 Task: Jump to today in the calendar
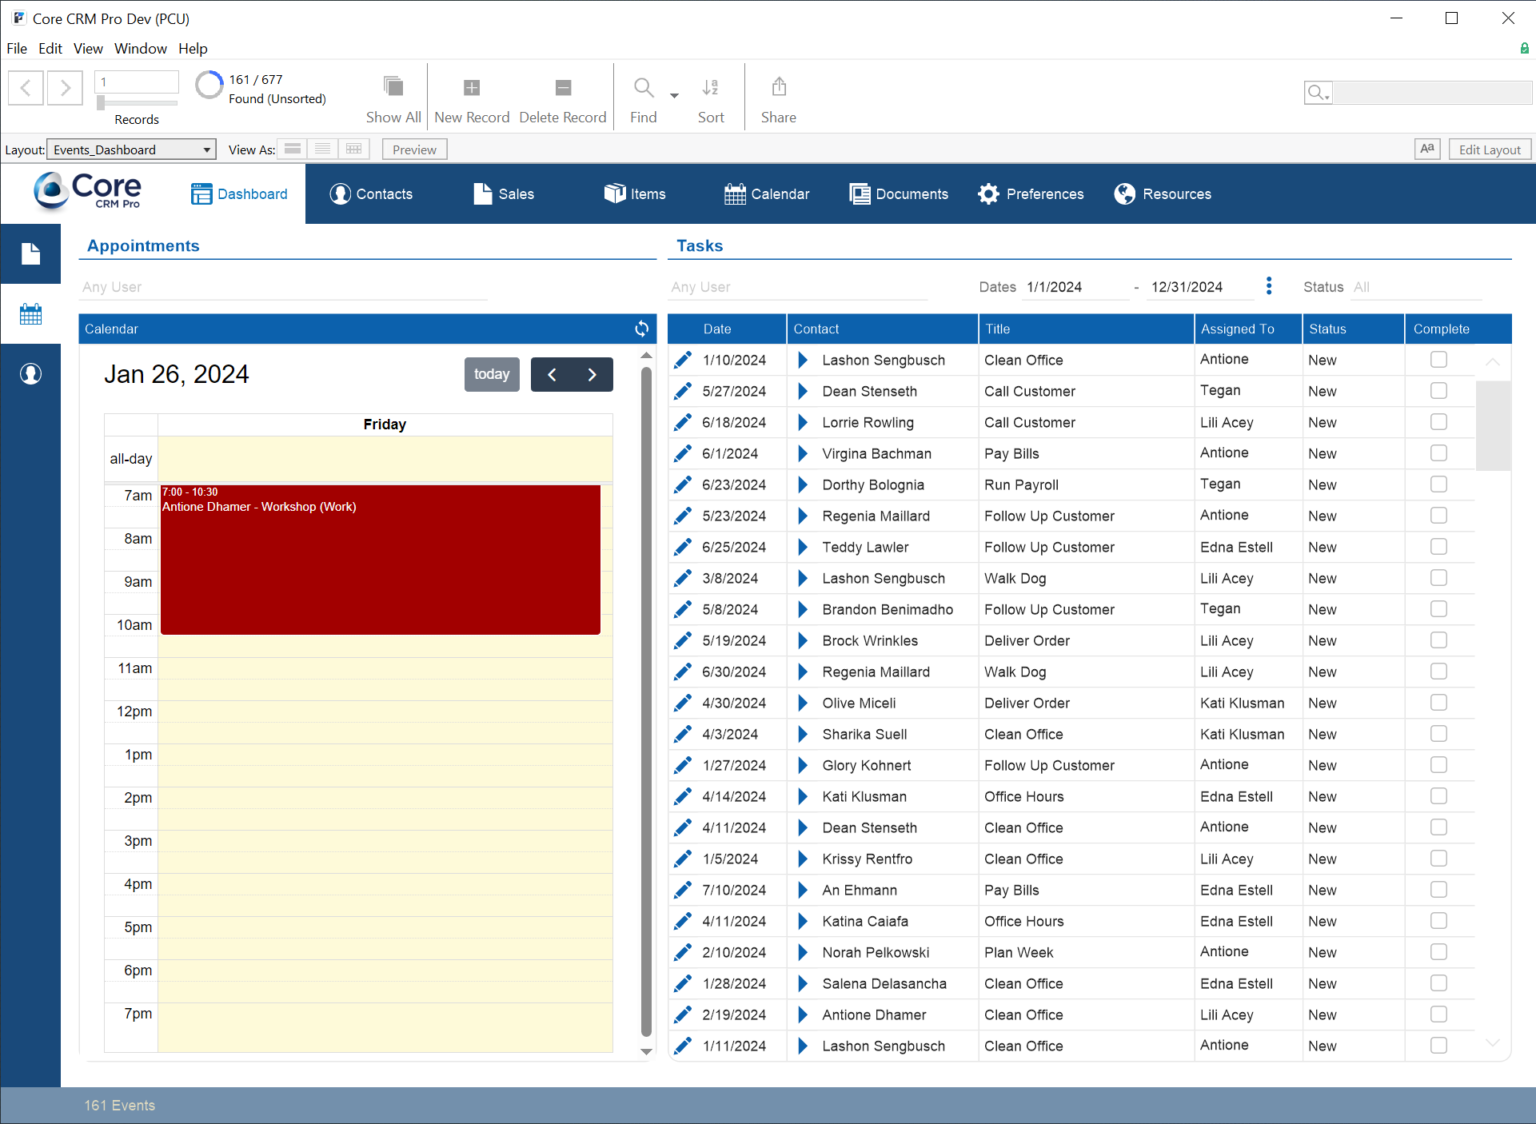[491, 374]
